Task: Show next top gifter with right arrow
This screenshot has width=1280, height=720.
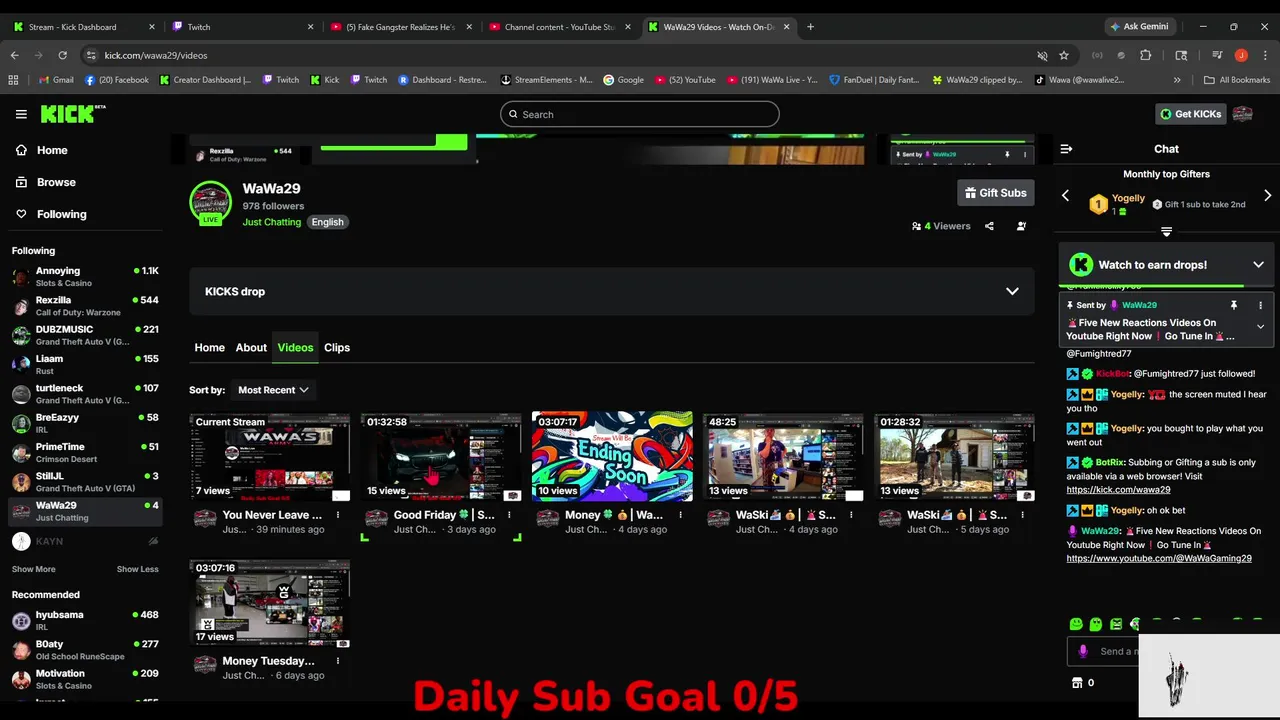Action: [1267, 196]
